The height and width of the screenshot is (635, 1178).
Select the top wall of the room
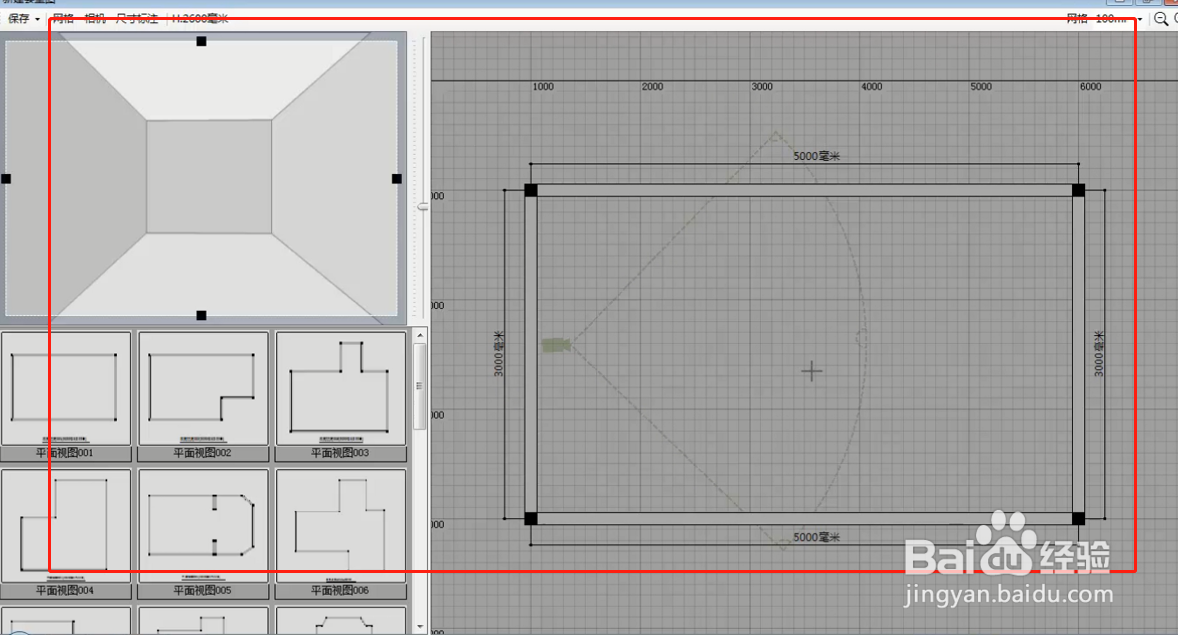pyautogui.click(x=804, y=190)
